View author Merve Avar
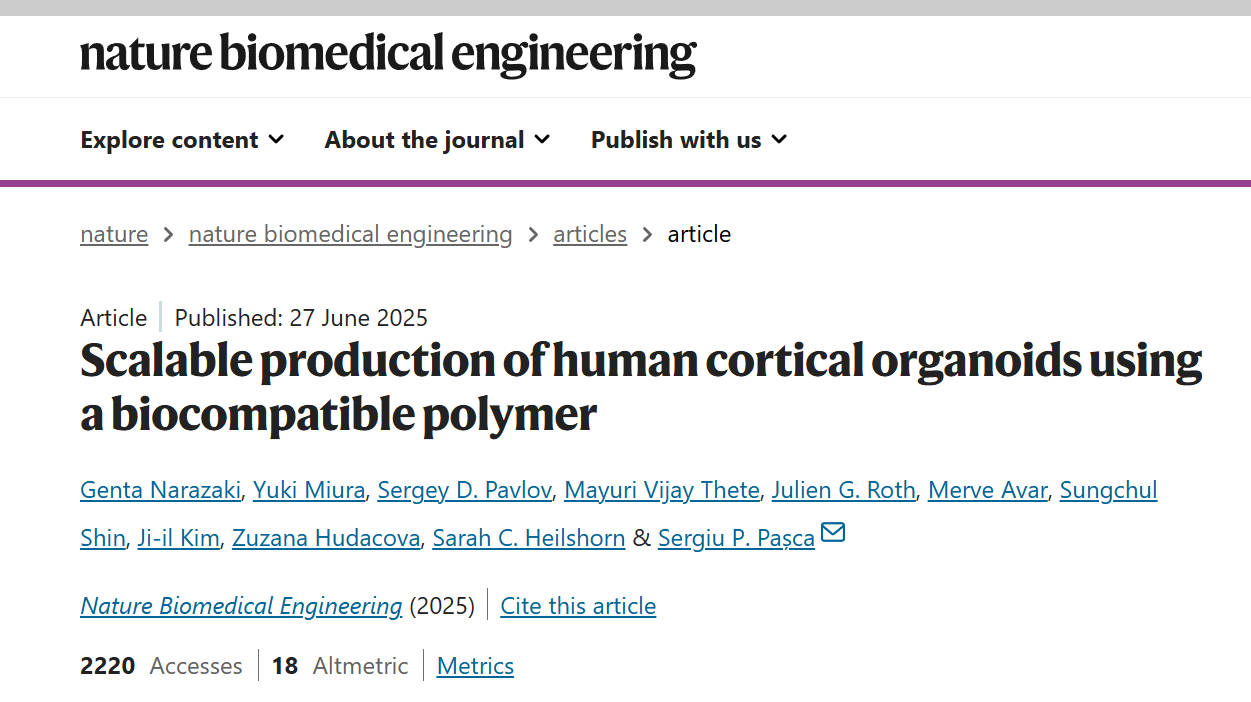Screen dimensions: 1251x702 [x=987, y=490]
